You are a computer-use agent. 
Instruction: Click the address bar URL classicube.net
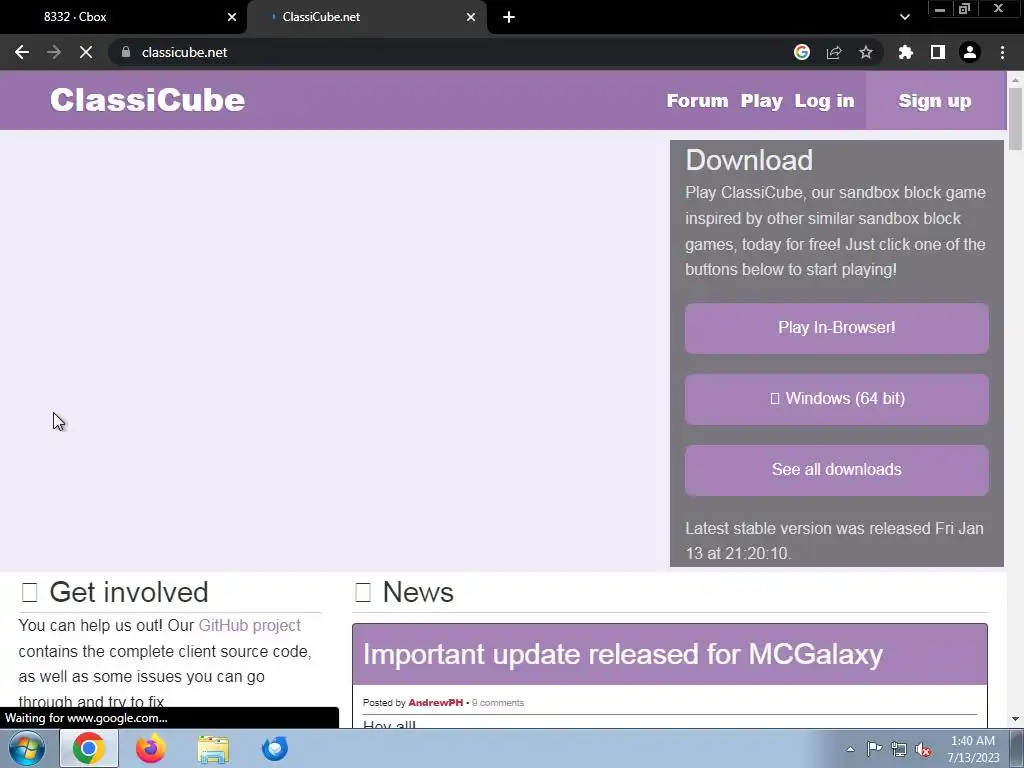coord(184,52)
